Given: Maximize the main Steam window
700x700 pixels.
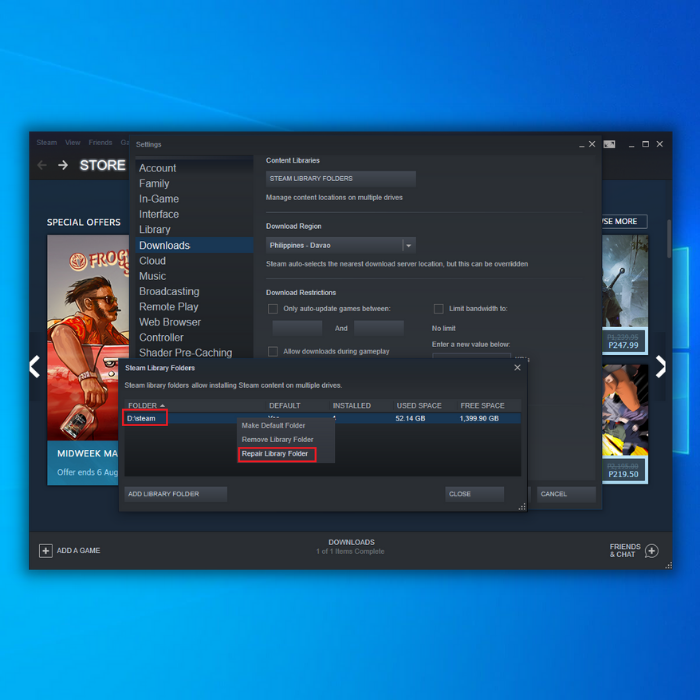Looking at the screenshot, I should [x=645, y=144].
